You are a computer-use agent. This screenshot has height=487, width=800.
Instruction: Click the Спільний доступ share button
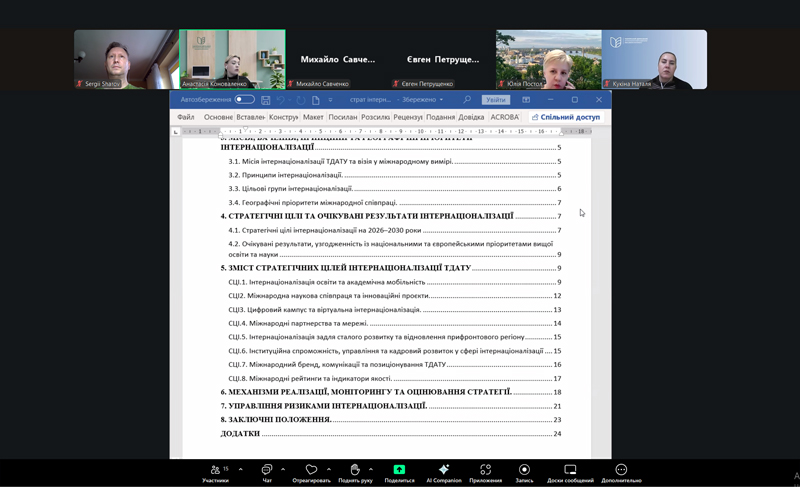click(x=566, y=117)
